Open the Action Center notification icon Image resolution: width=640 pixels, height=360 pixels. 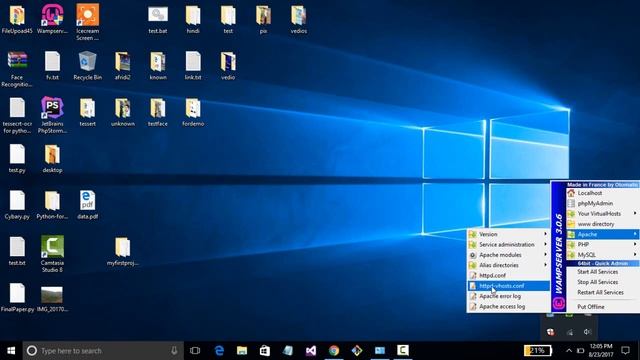click(x=625, y=351)
